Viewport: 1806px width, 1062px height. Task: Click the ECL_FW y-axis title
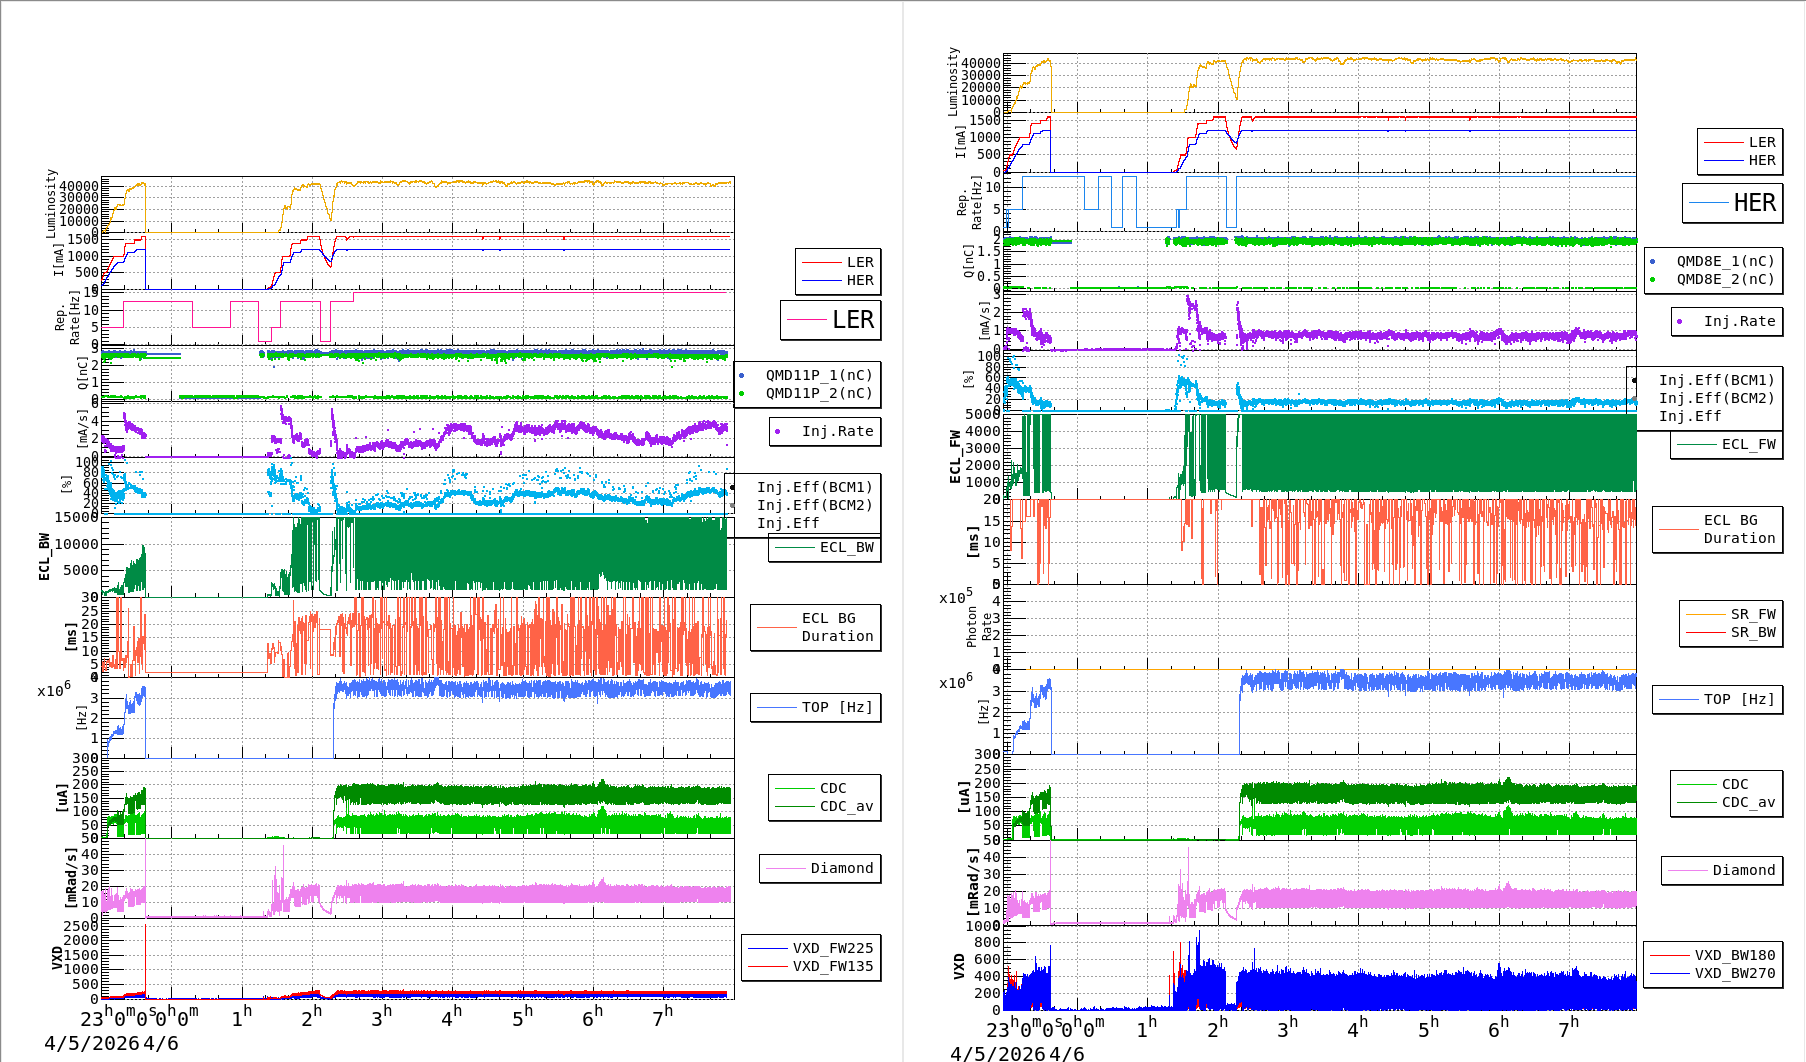tap(955, 457)
